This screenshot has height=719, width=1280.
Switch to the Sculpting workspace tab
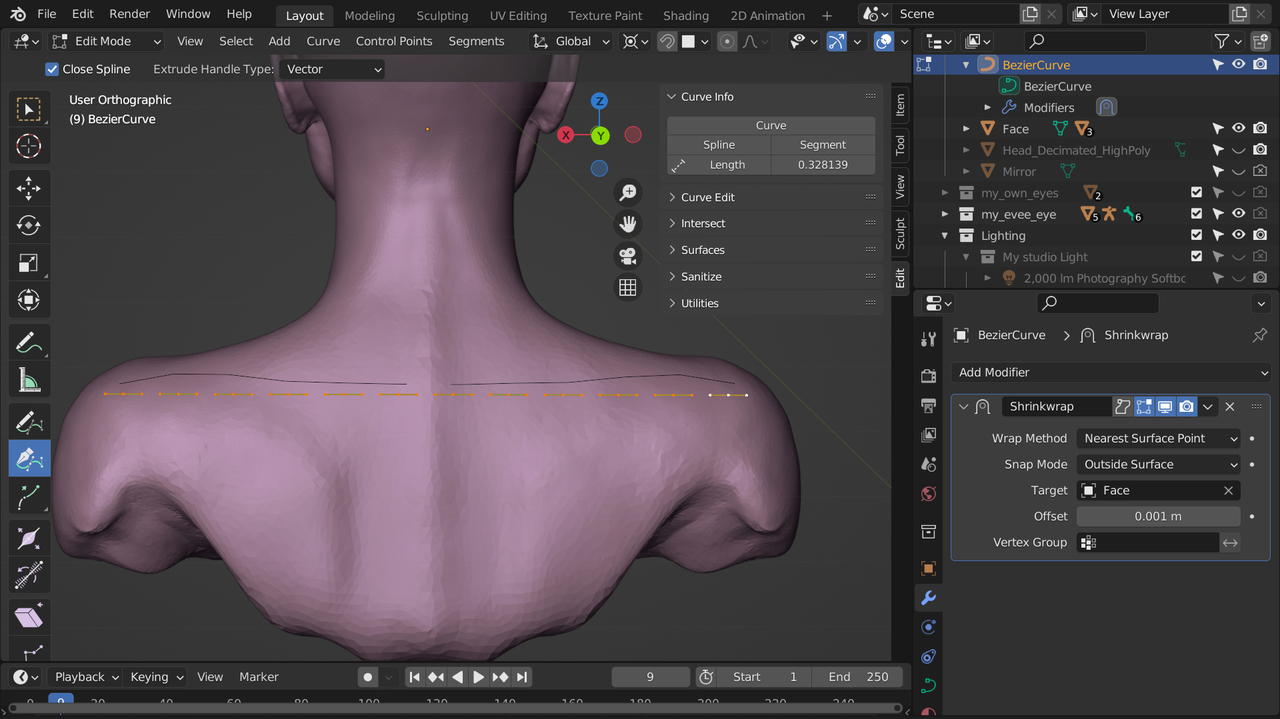tap(442, 15)
